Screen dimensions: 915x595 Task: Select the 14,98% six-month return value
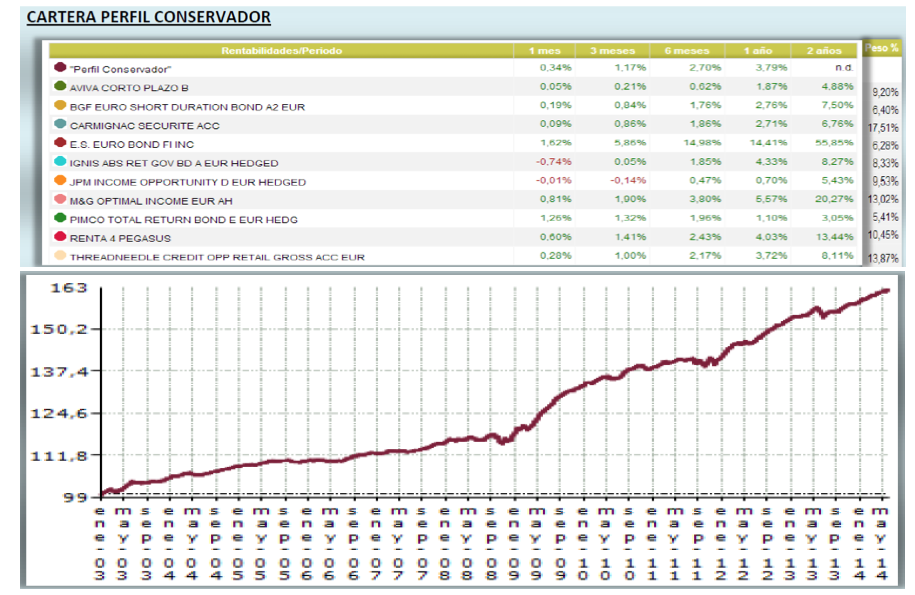703,142
